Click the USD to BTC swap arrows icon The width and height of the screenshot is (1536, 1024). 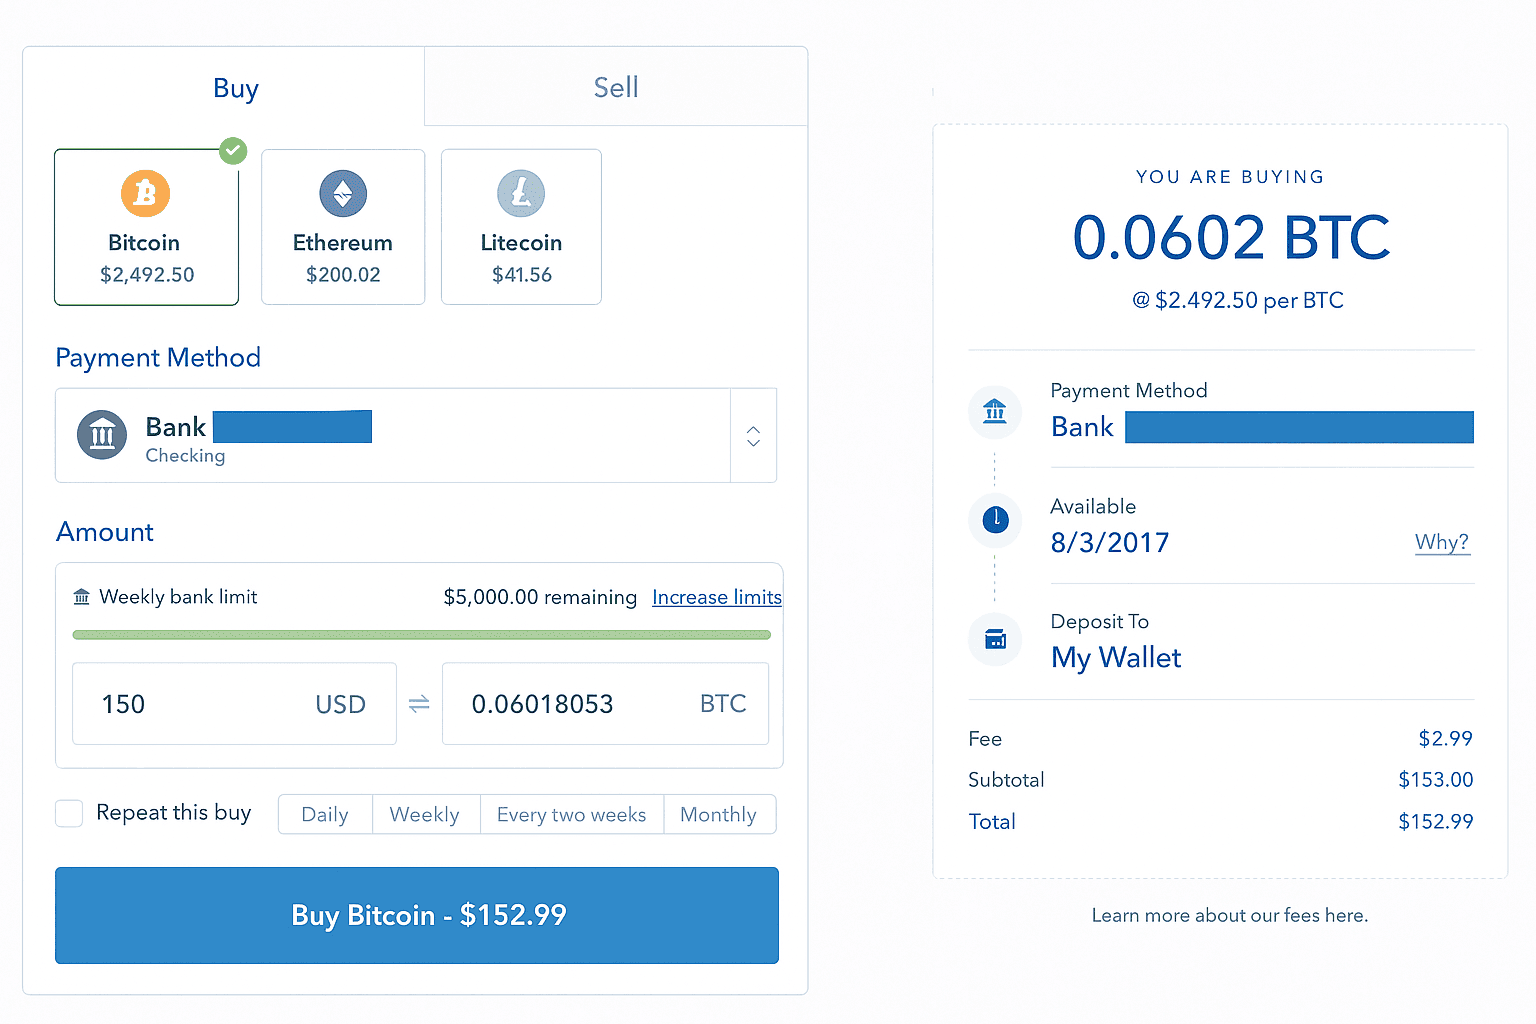[x=419, y=704]
